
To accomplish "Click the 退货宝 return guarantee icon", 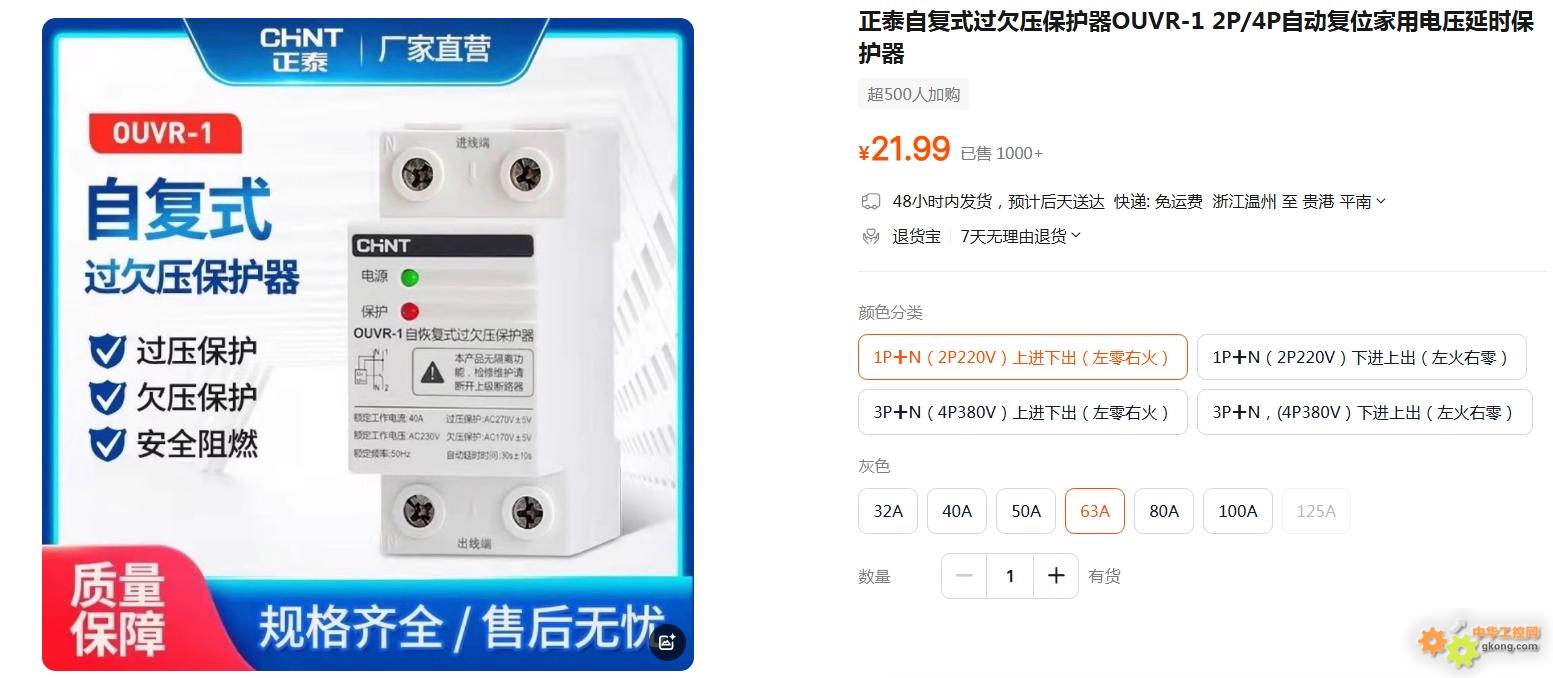I will (x=870, y=237).
